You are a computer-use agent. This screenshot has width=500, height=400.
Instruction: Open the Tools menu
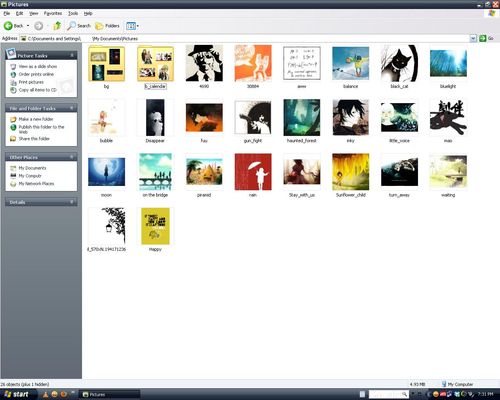tap(73, 13)
